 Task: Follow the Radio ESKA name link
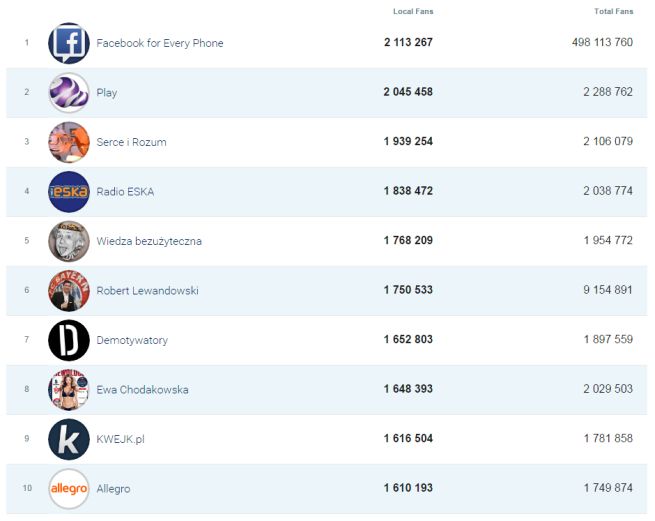pyautogui.click(x=125, y=191)
